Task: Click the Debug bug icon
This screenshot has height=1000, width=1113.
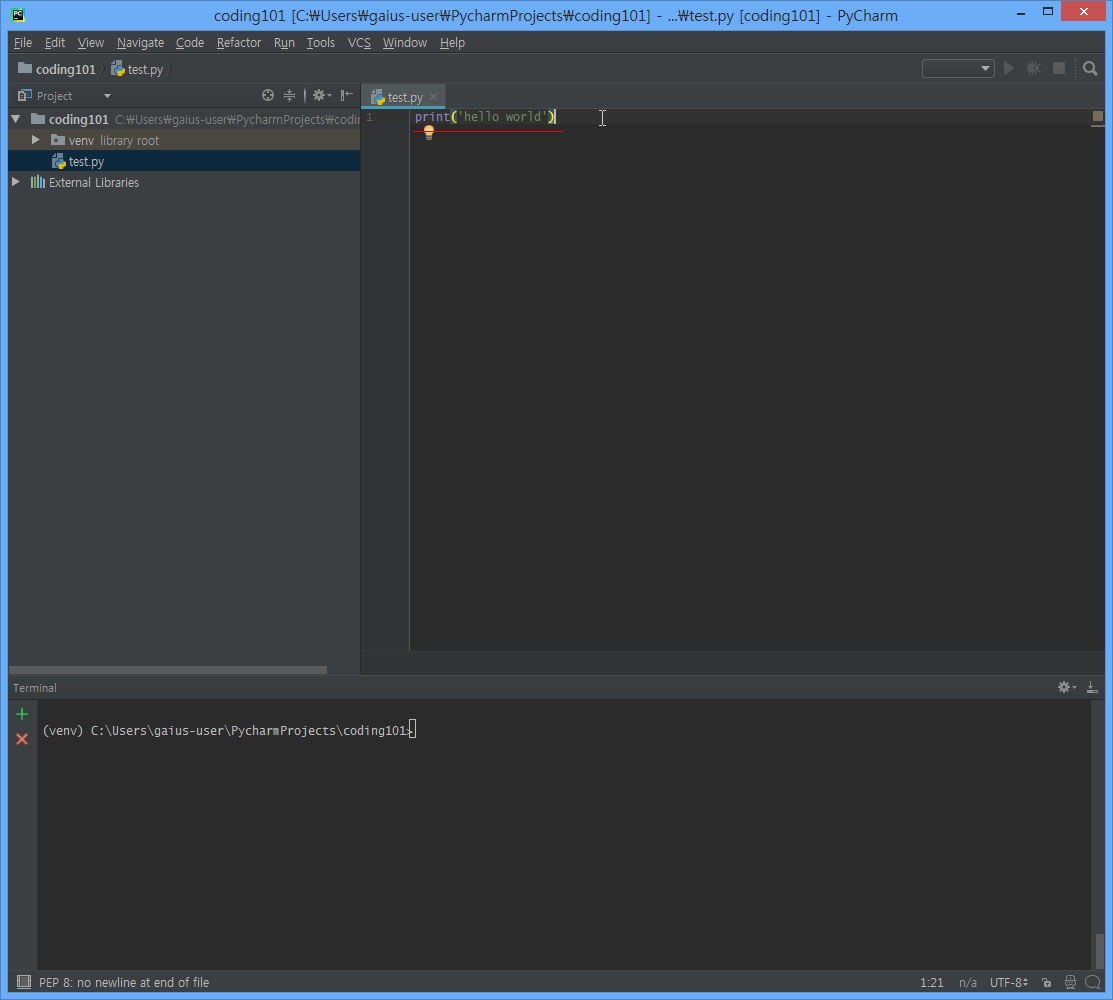Action: tap(1034, 68)
